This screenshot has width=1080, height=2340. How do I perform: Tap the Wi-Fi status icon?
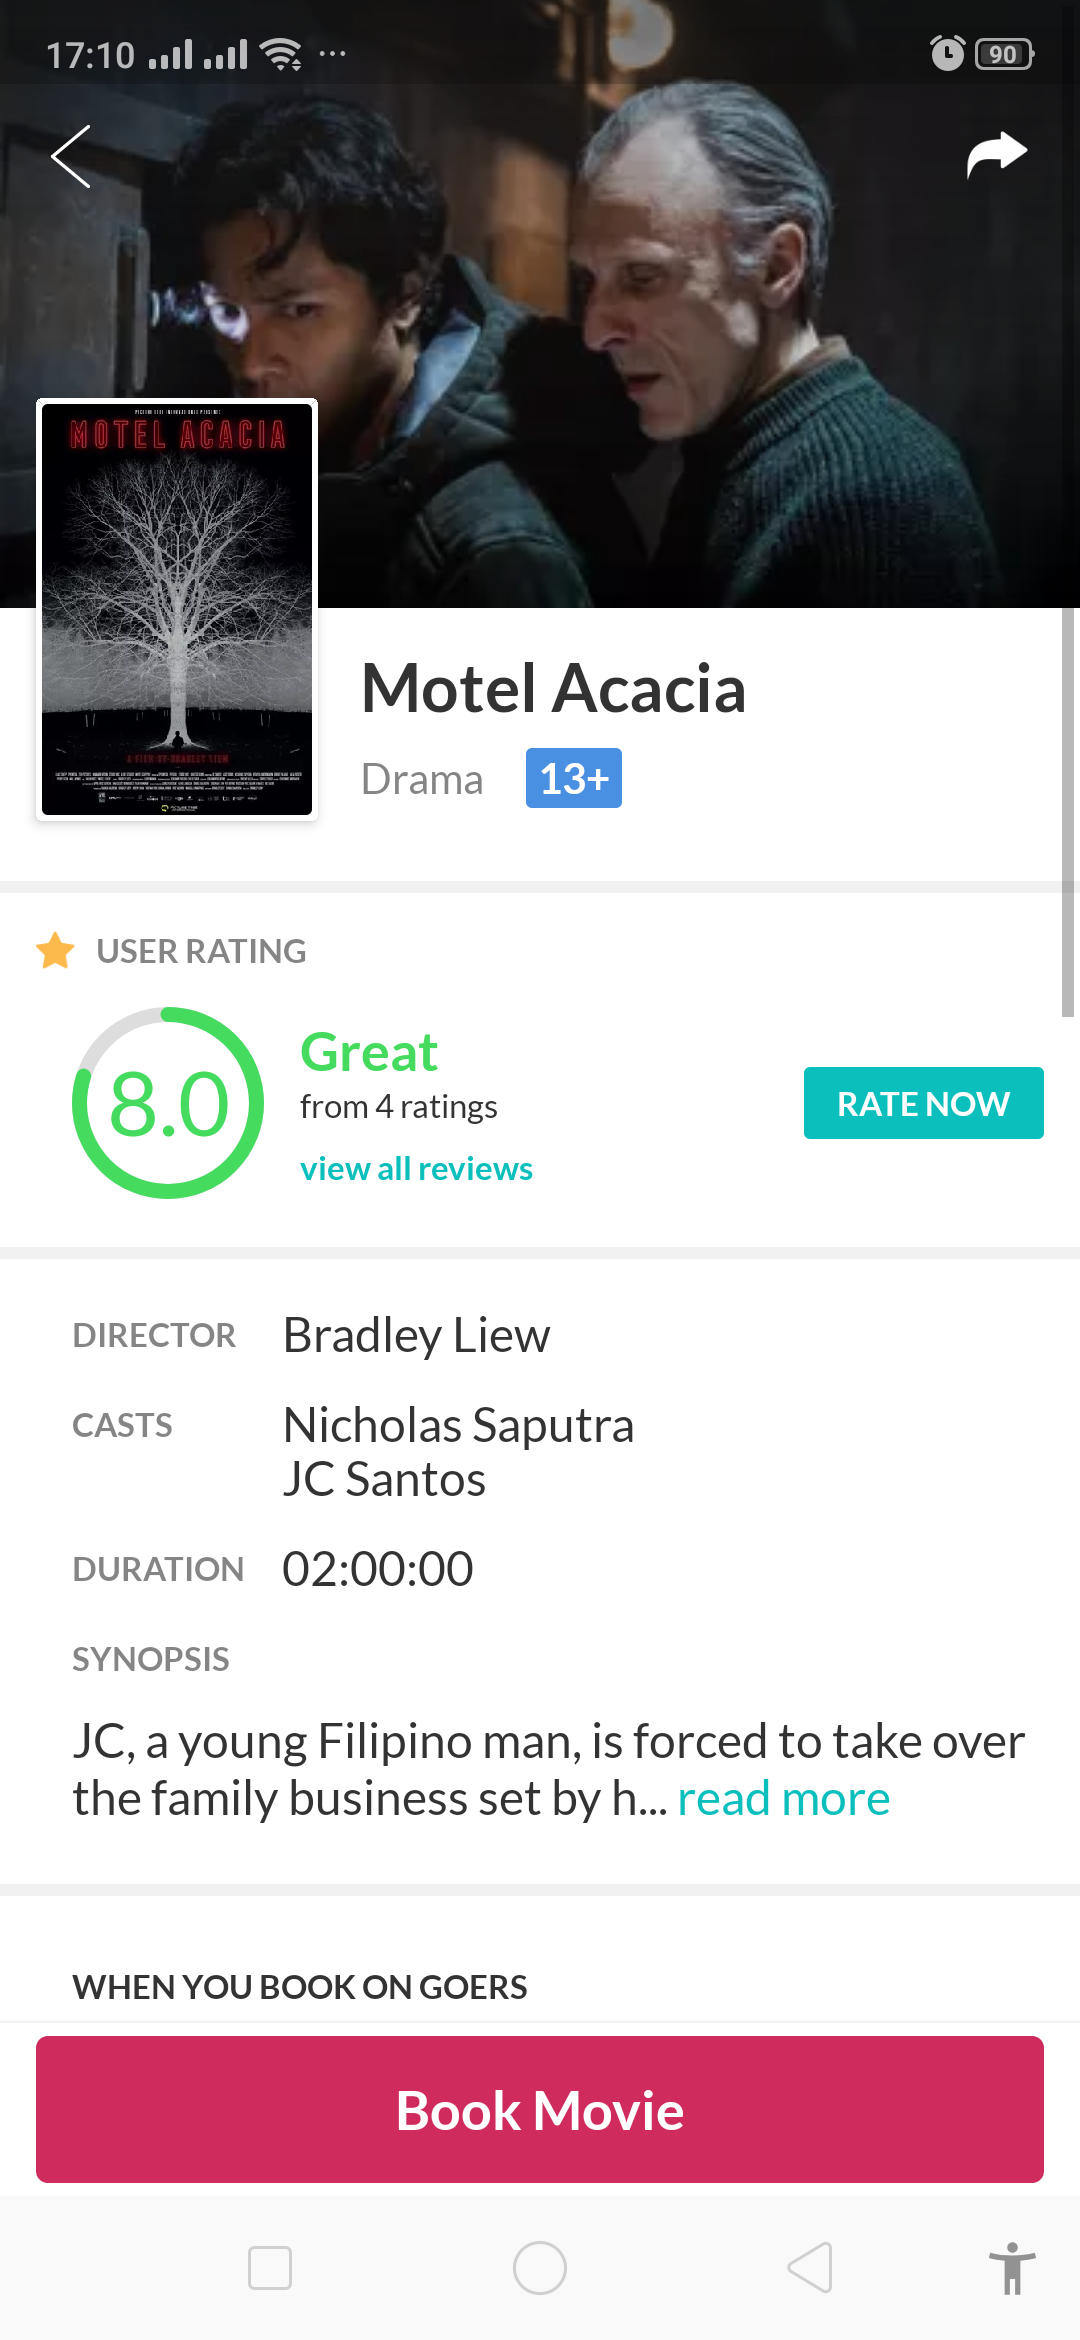[281, 54]
